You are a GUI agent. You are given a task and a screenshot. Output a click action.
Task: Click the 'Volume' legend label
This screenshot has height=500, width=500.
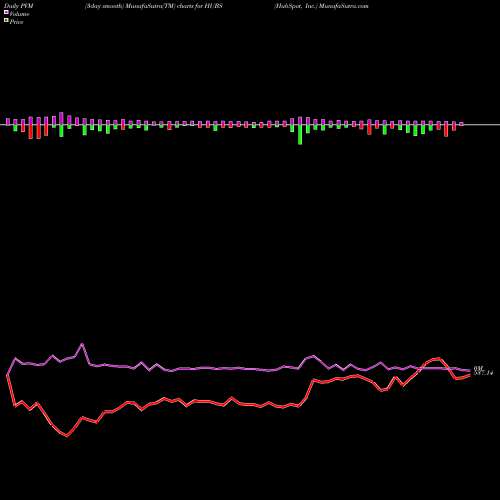click(19, 14)
